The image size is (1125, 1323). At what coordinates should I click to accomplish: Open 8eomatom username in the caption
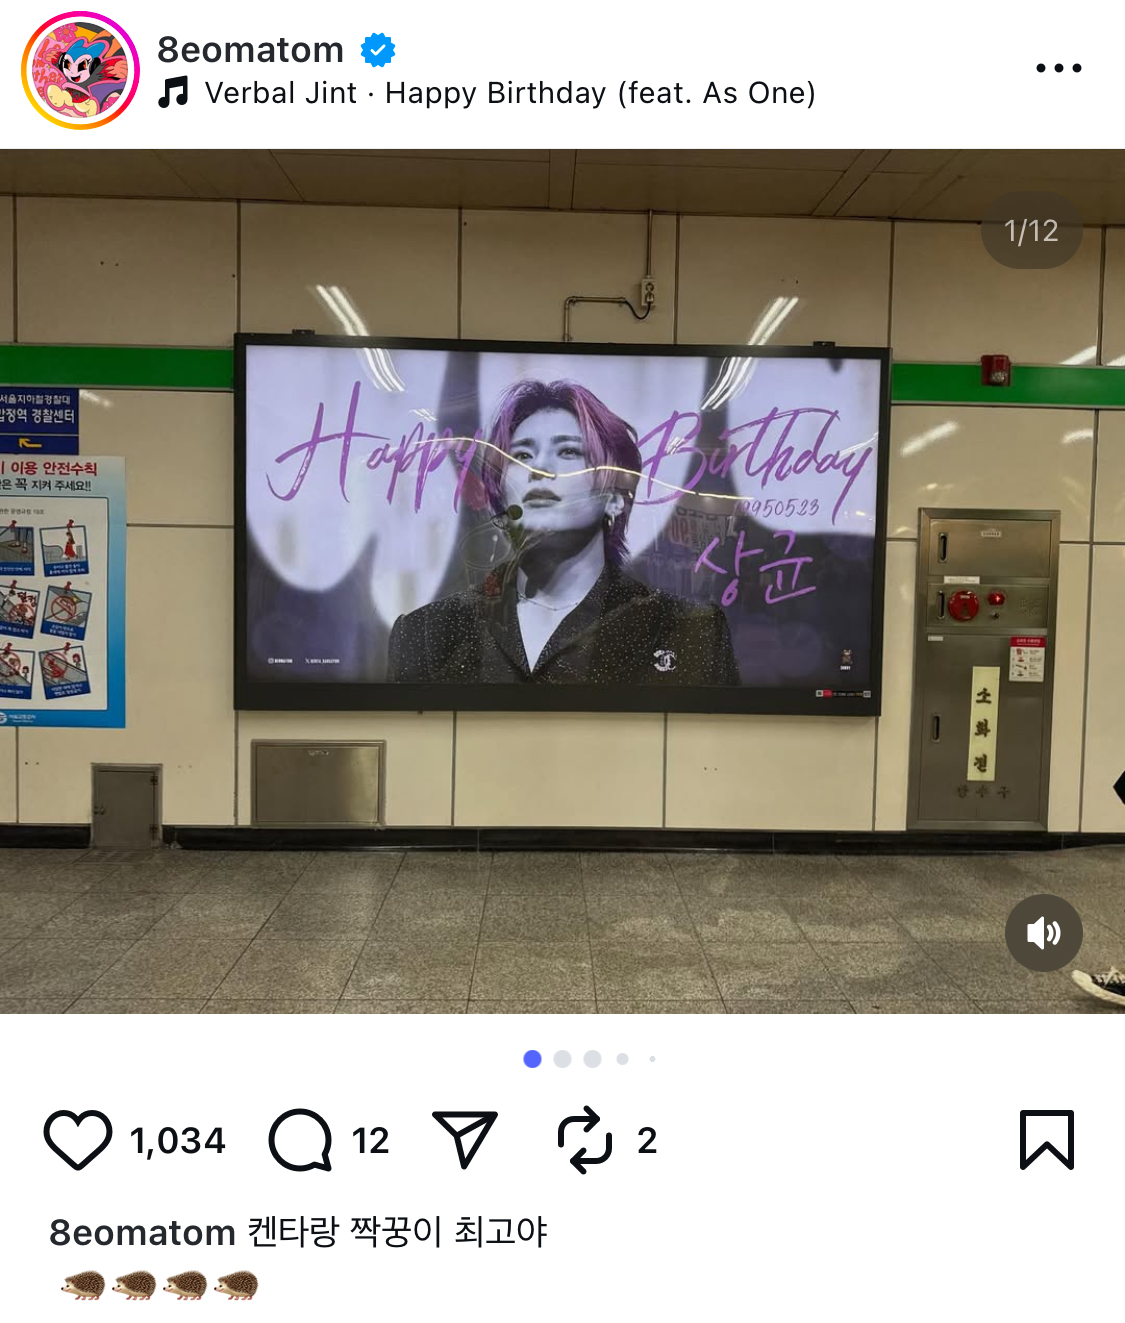point(142,1232)
